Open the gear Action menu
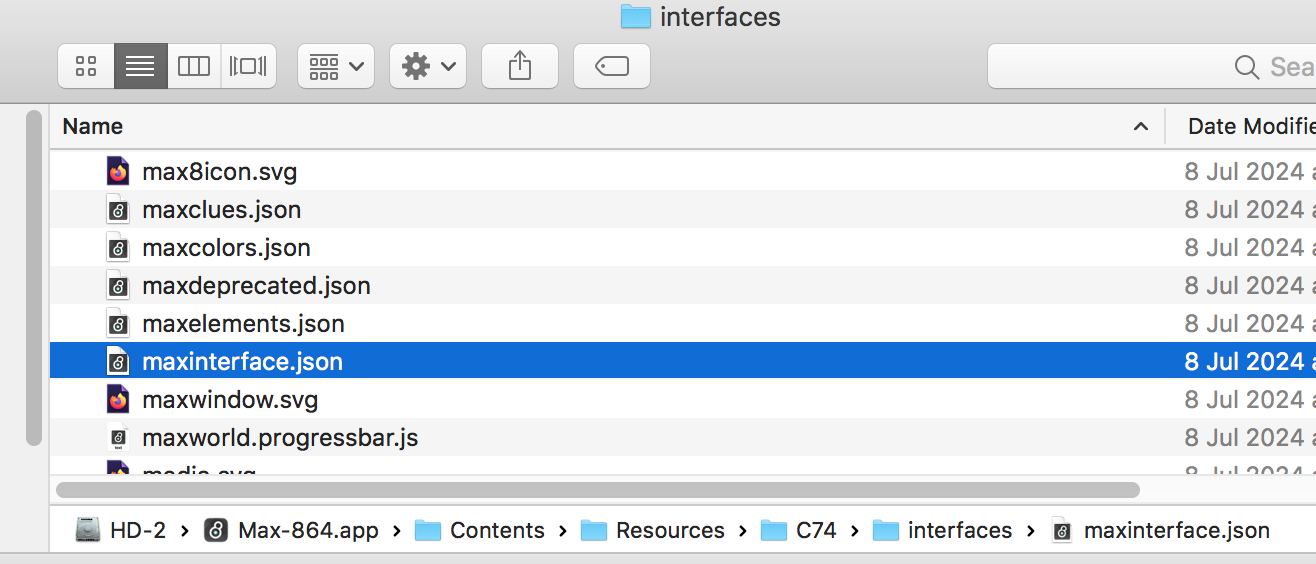Screen dimensions: 1316x564 [428, 67]
